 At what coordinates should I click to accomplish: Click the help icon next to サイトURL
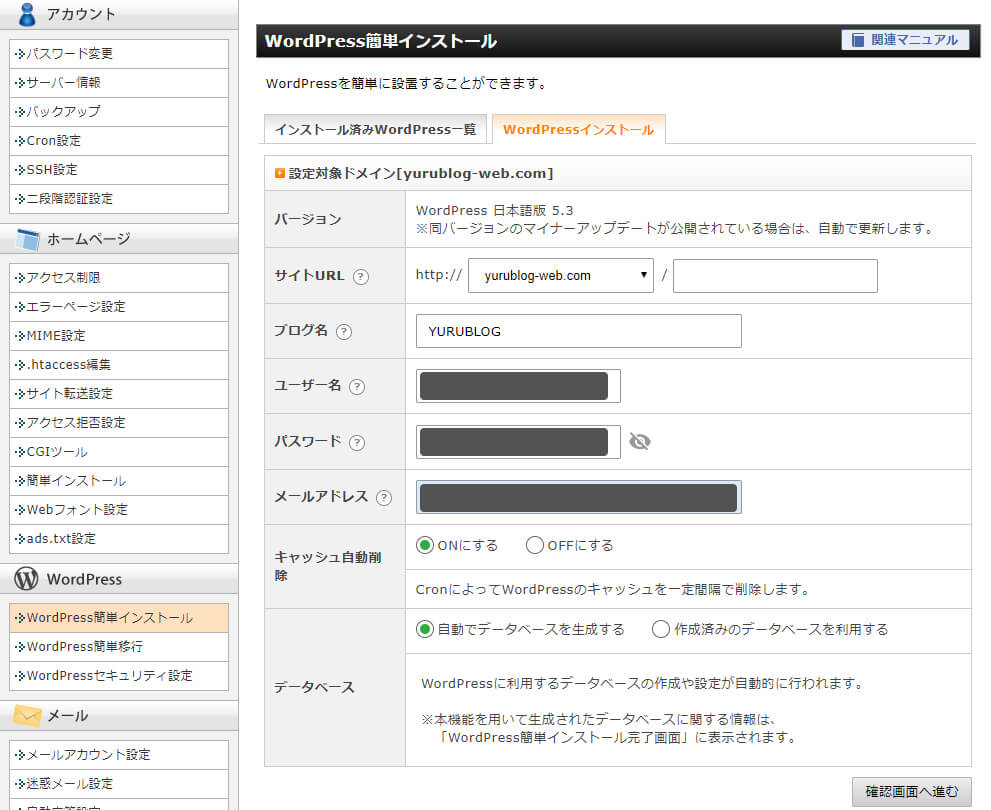click(361, 277)
